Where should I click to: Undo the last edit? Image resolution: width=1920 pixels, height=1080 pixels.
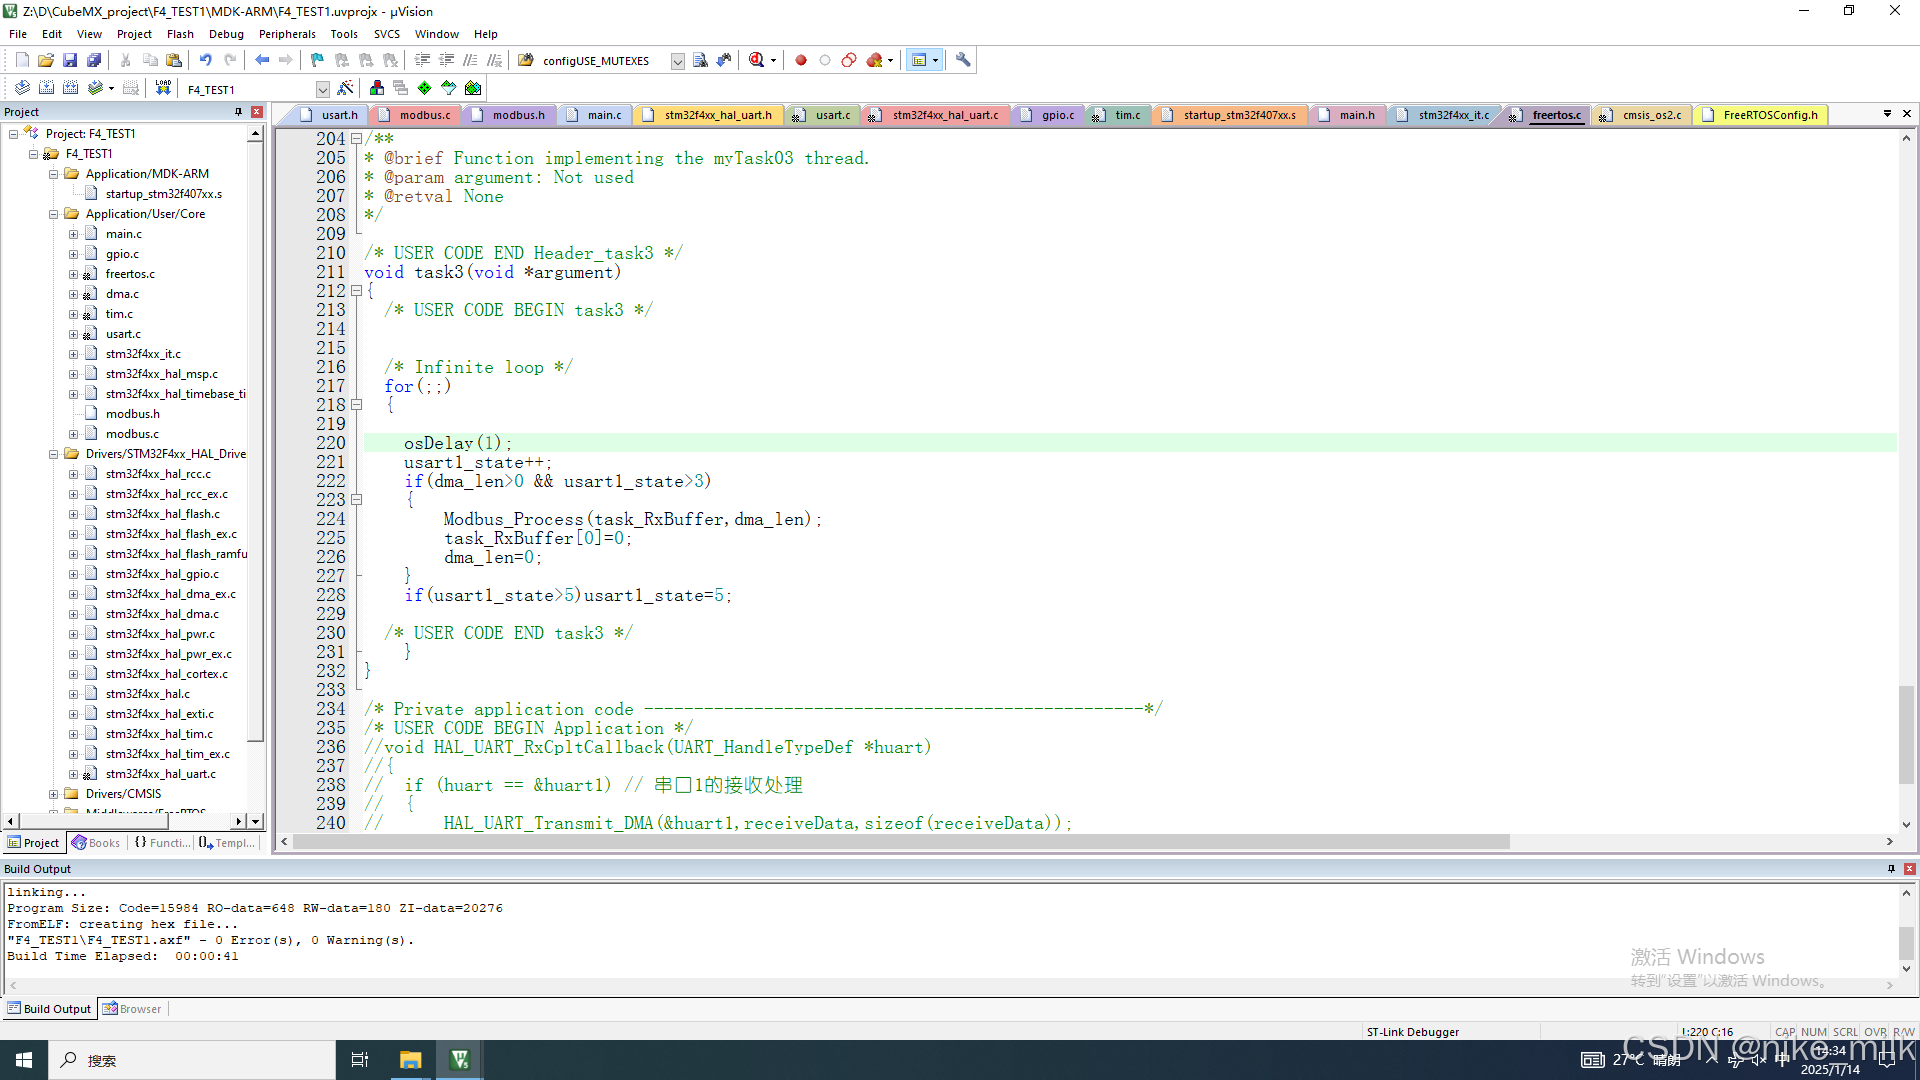tap(205, 60)
